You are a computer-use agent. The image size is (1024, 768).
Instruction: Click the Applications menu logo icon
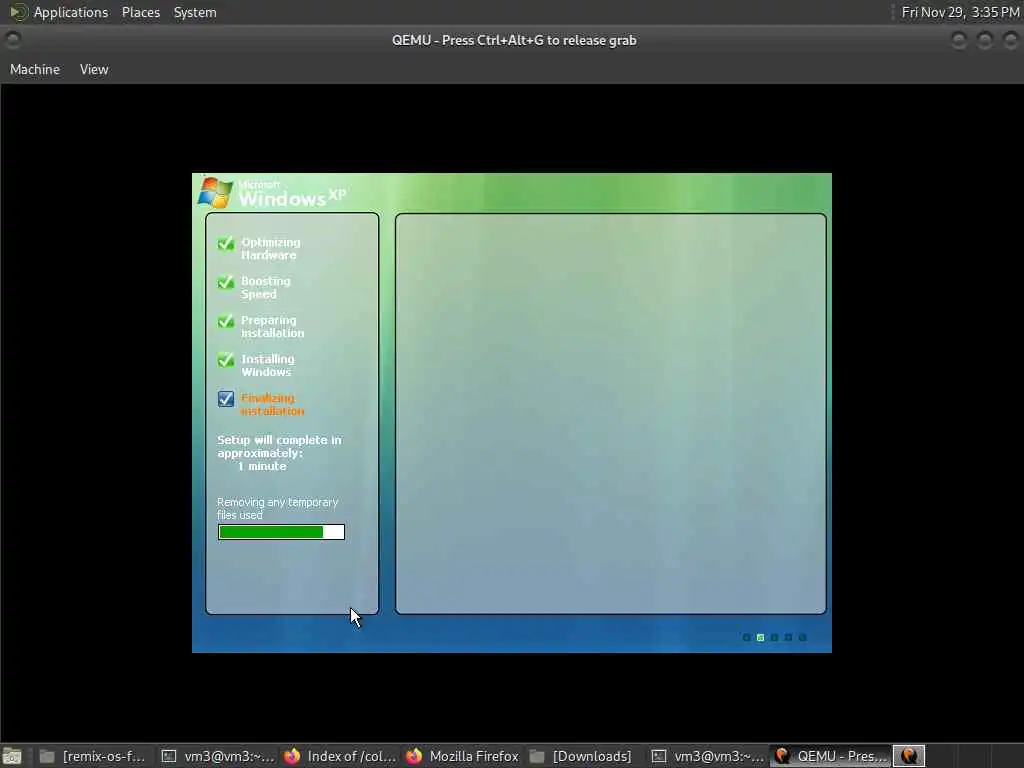[x=18, y=12]
